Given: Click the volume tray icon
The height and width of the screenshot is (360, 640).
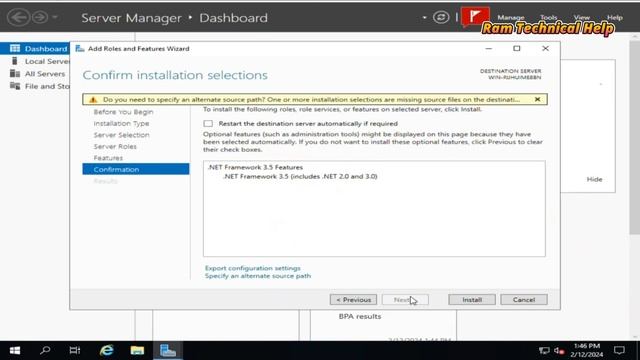Looking at the screenshot, I should pyautogui.click(x=559, y=350).
